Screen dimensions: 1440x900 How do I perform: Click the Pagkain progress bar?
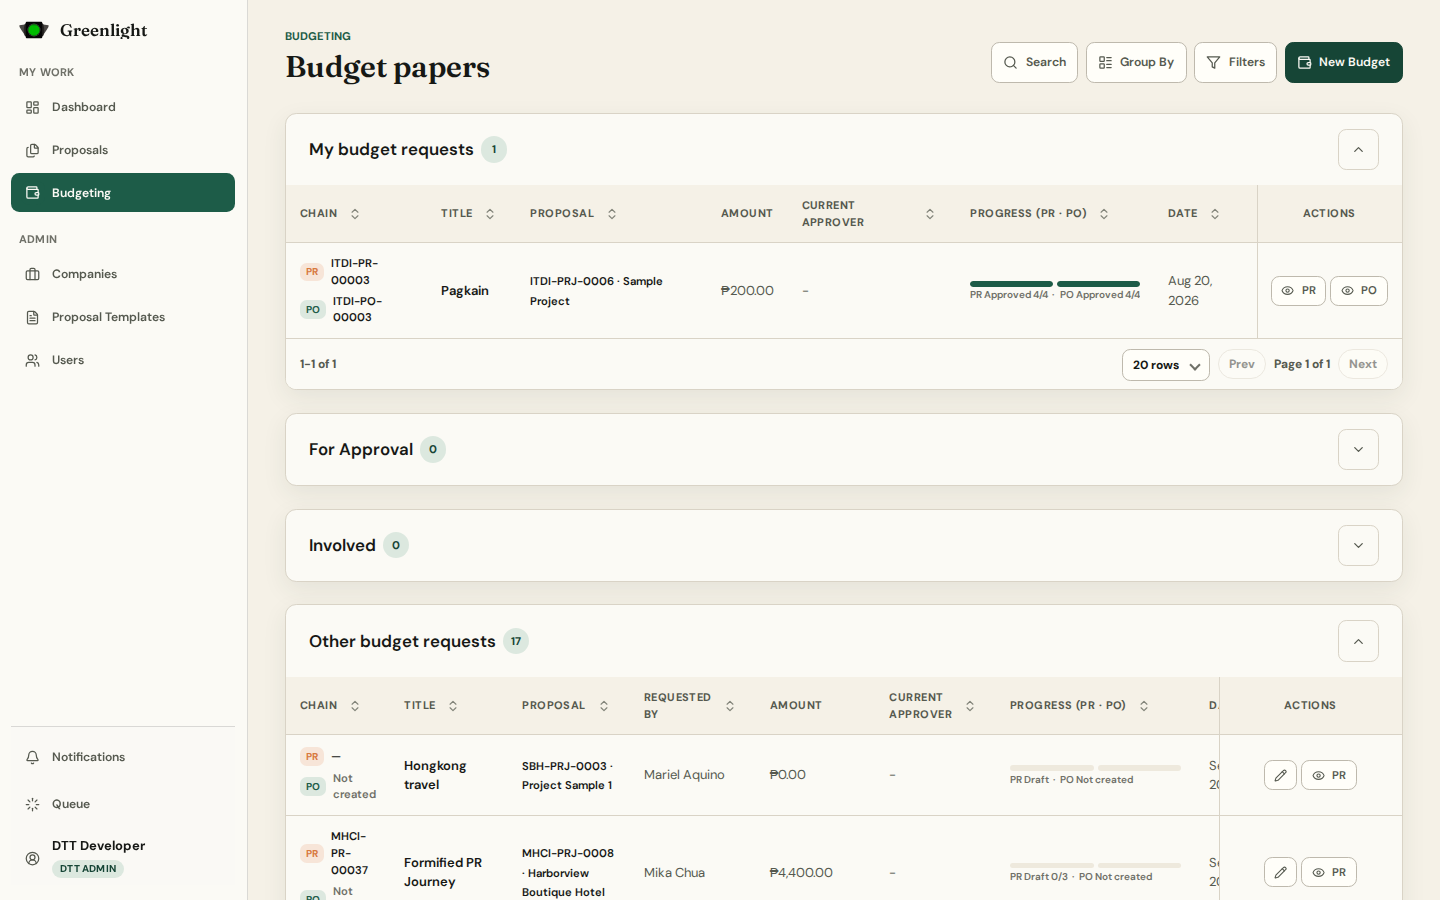1055,284
